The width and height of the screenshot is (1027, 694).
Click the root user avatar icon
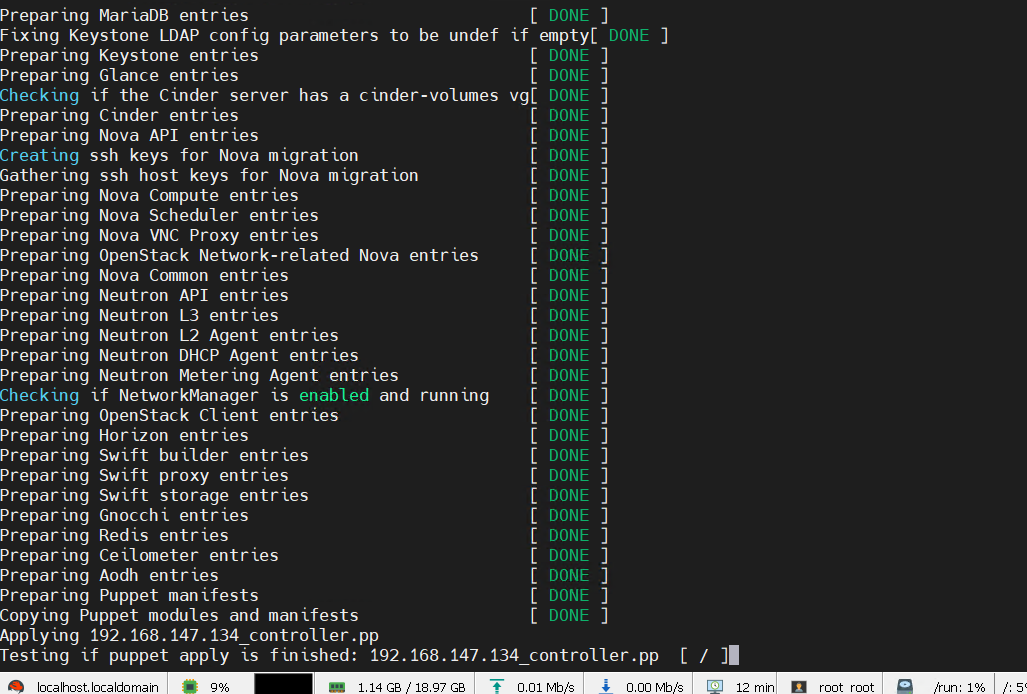click(800, 685)
